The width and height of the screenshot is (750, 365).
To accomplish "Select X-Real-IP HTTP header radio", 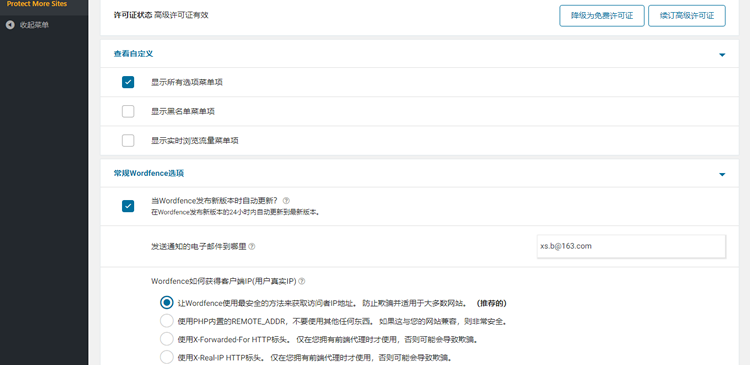I will point(166,357).
